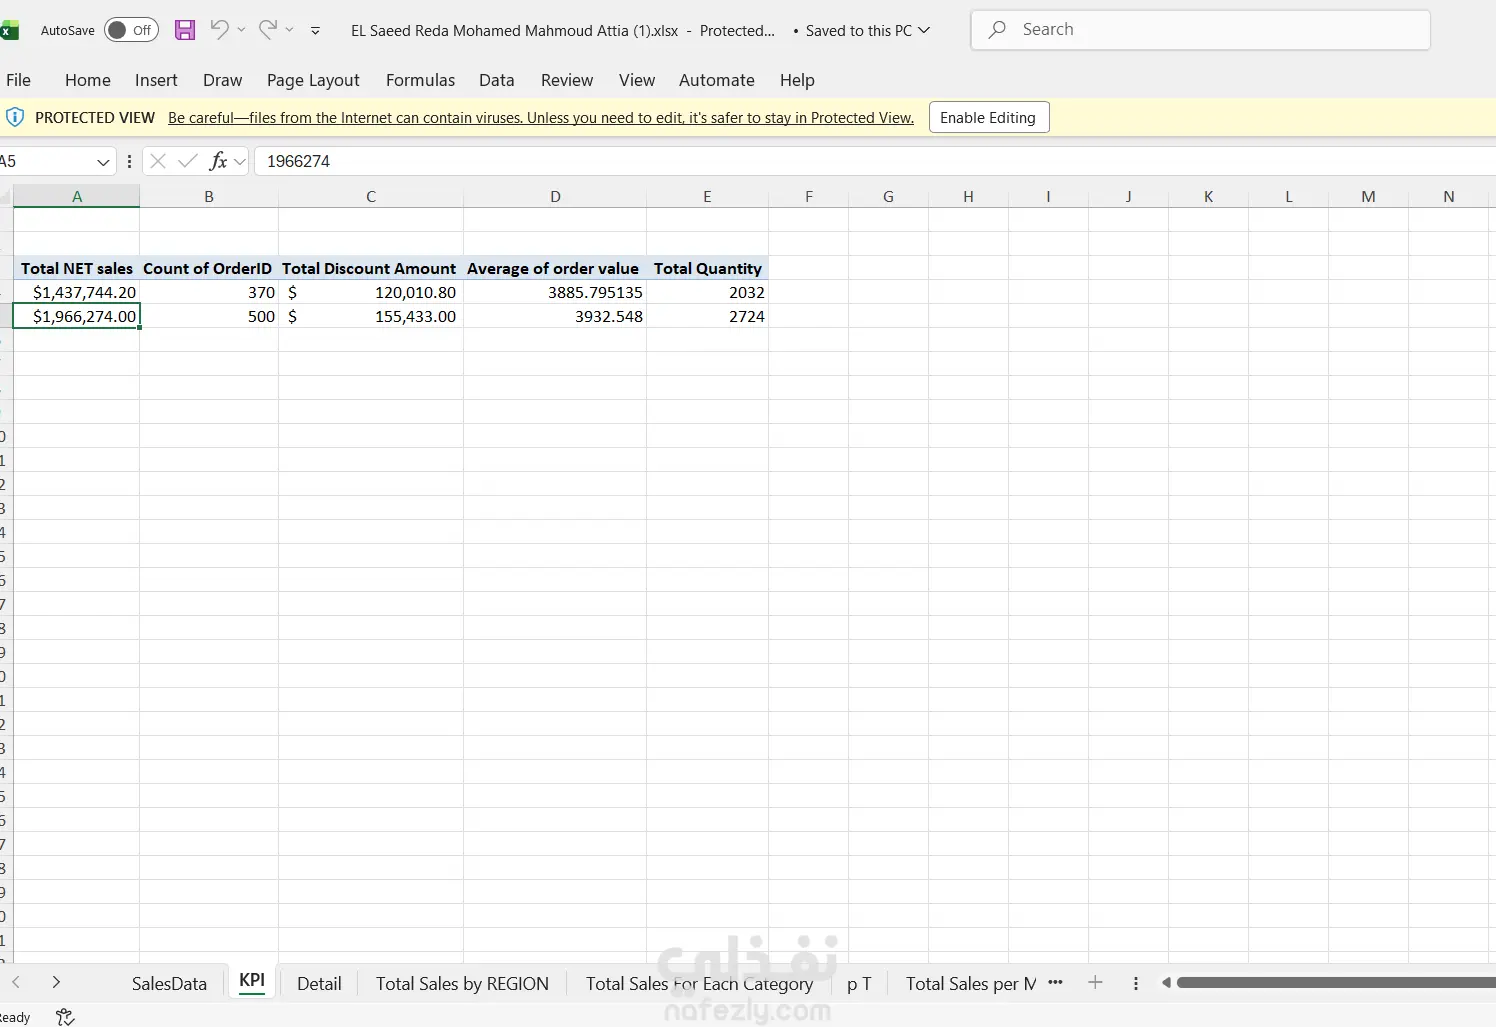Click the Count of OrderID header cell
Image resolution: width=1496 pixels, height=1027 pixels.
[208, 268]
